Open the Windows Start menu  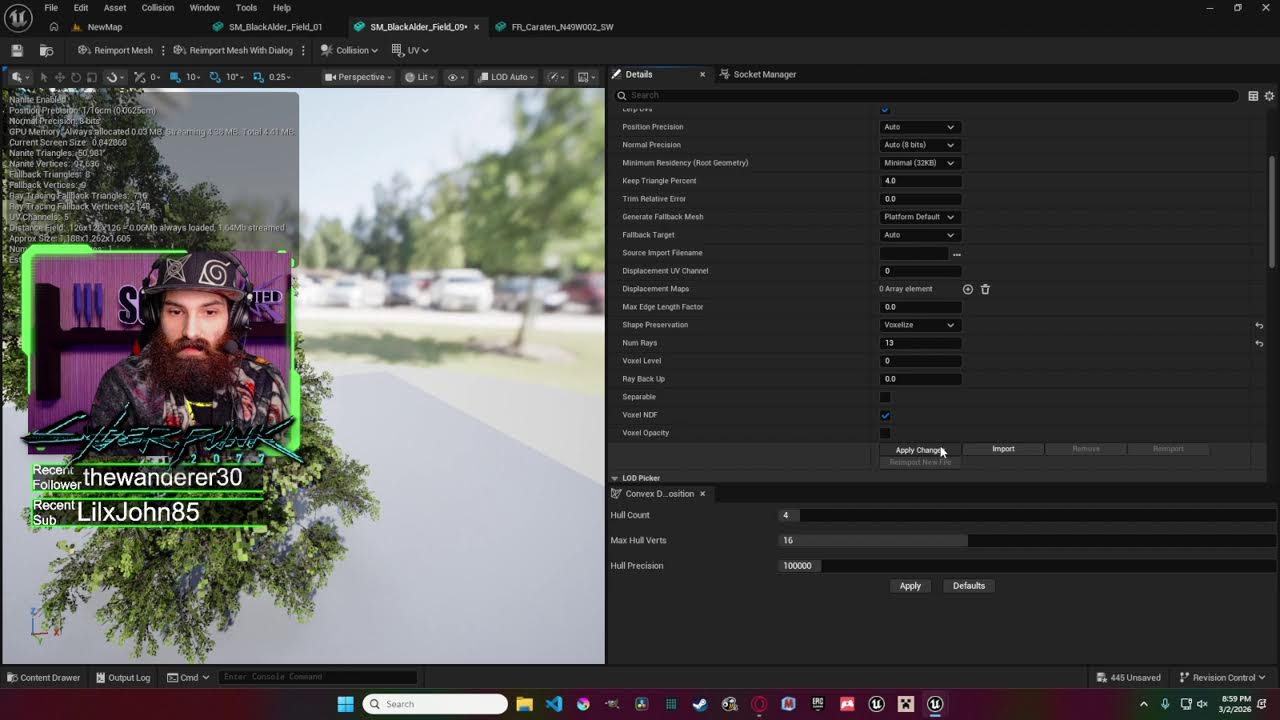tap(345, 704)
